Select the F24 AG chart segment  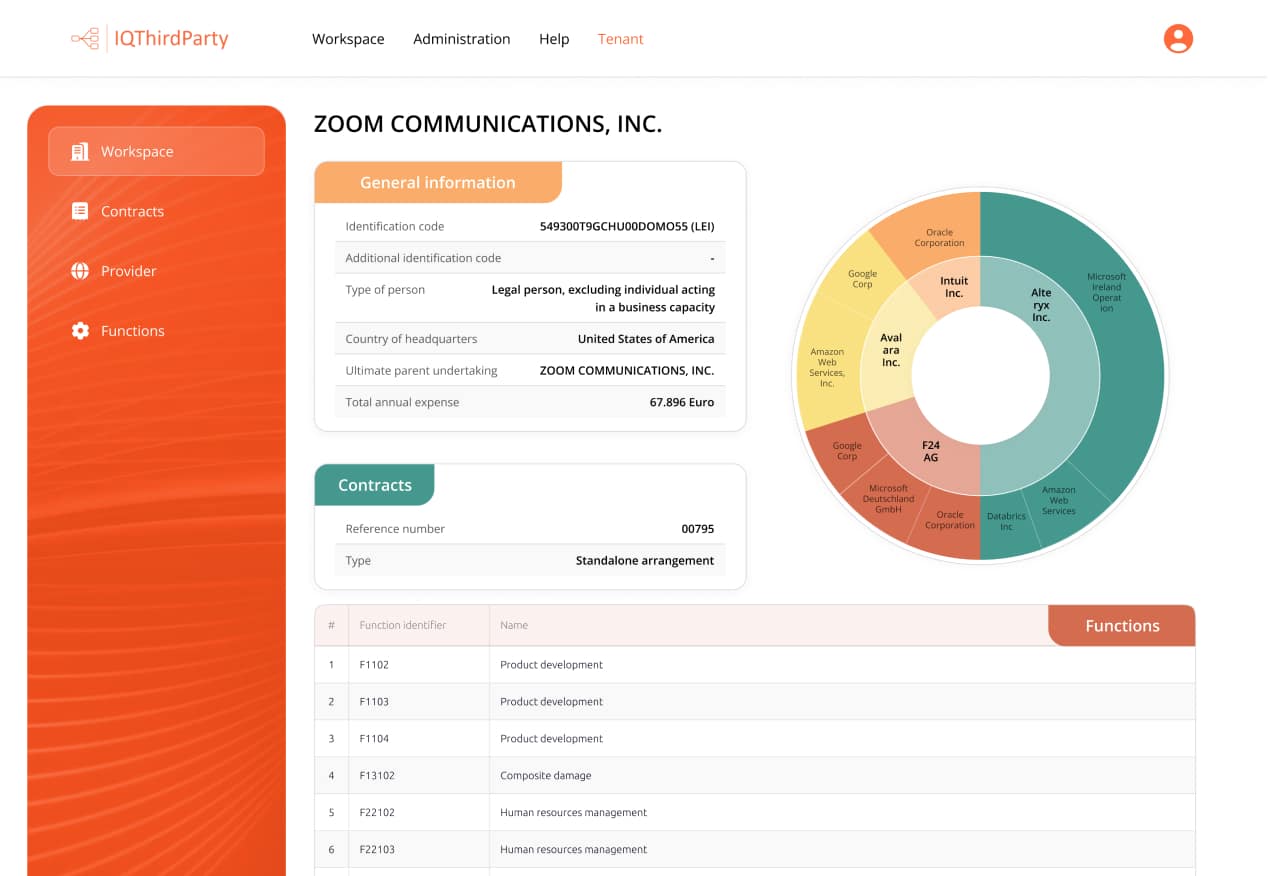(x=931, y=451)
